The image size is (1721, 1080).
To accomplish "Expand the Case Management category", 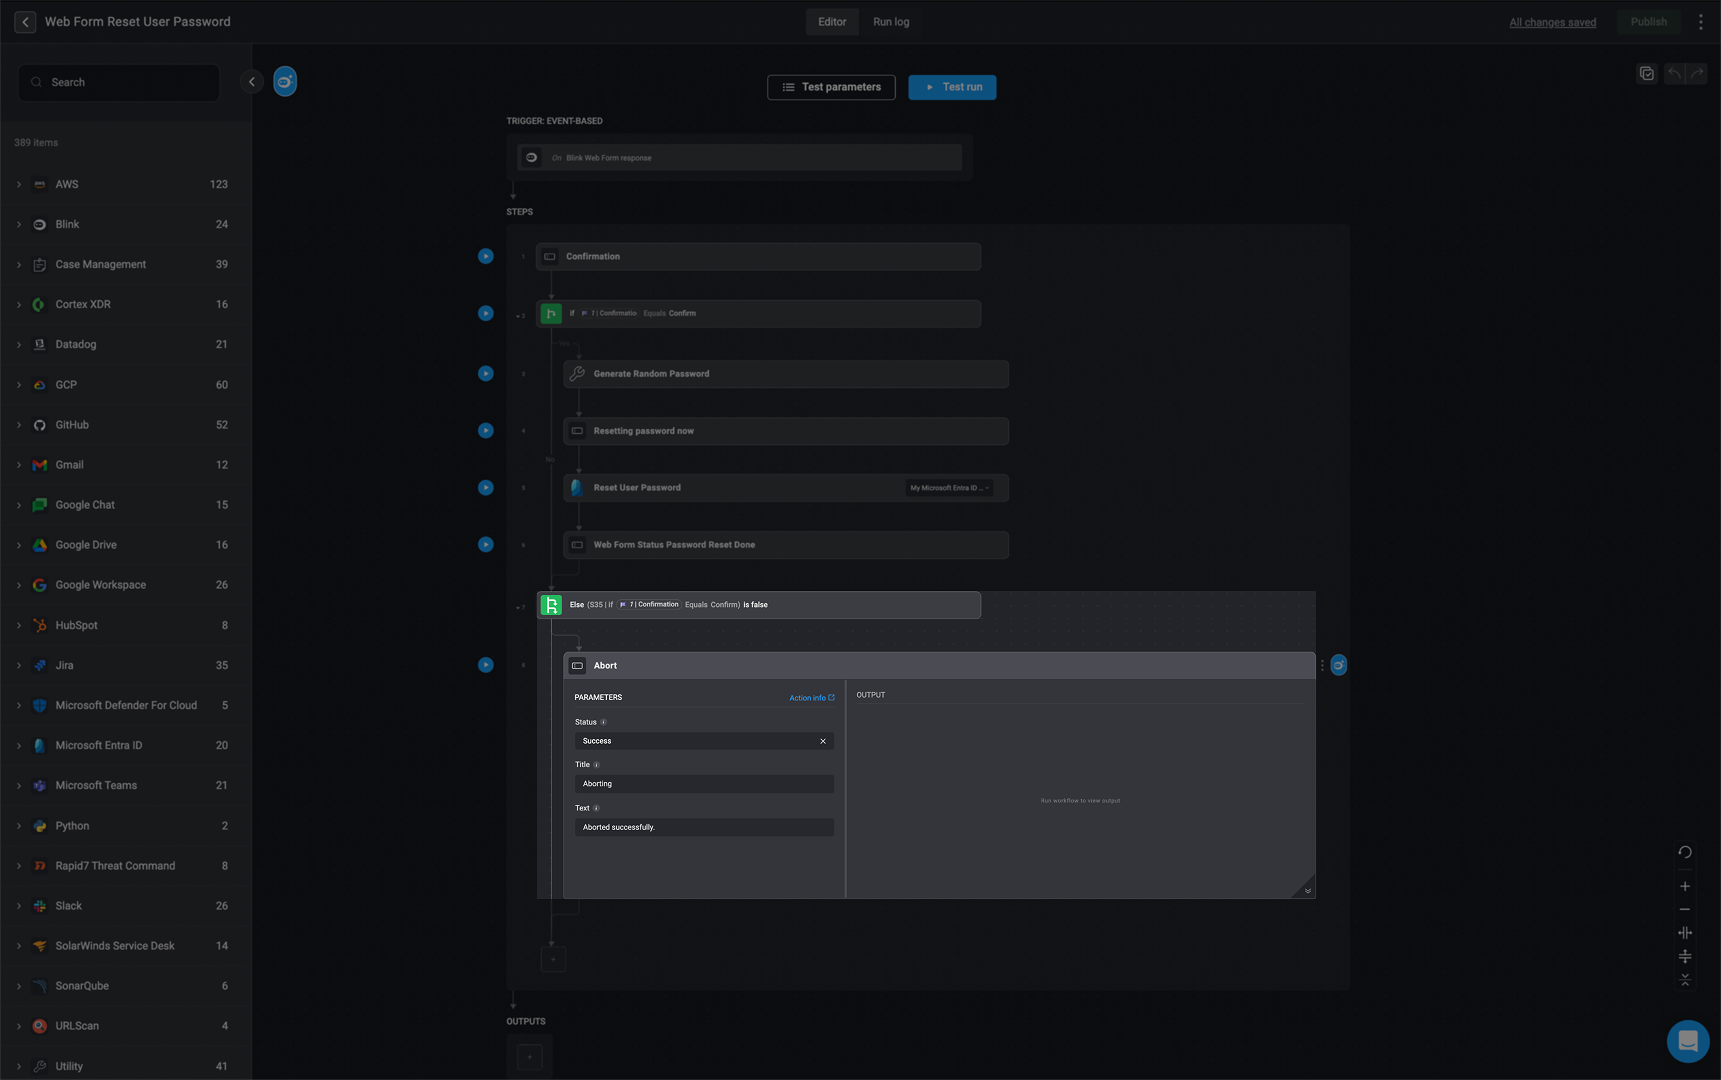I will pos(19,265).
